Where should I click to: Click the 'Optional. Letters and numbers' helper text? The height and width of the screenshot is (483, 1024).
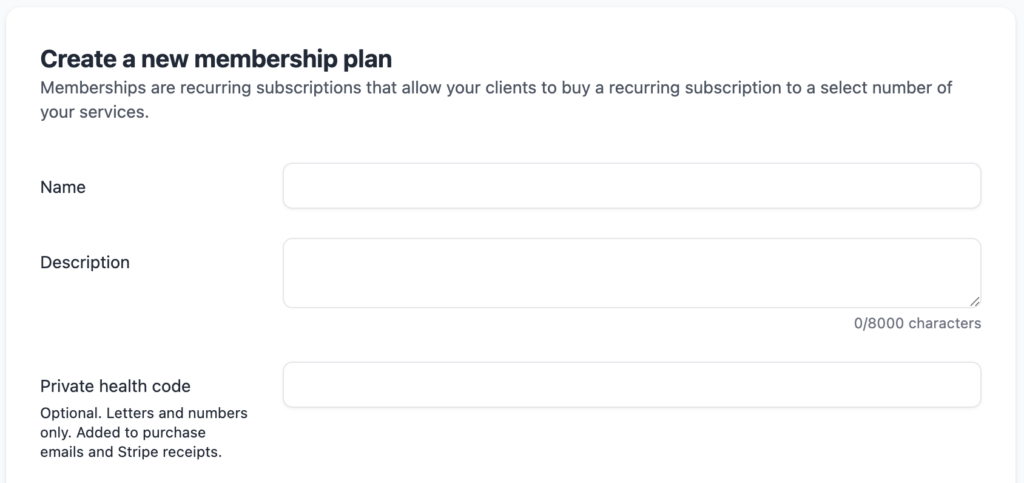tap(143, 413)
